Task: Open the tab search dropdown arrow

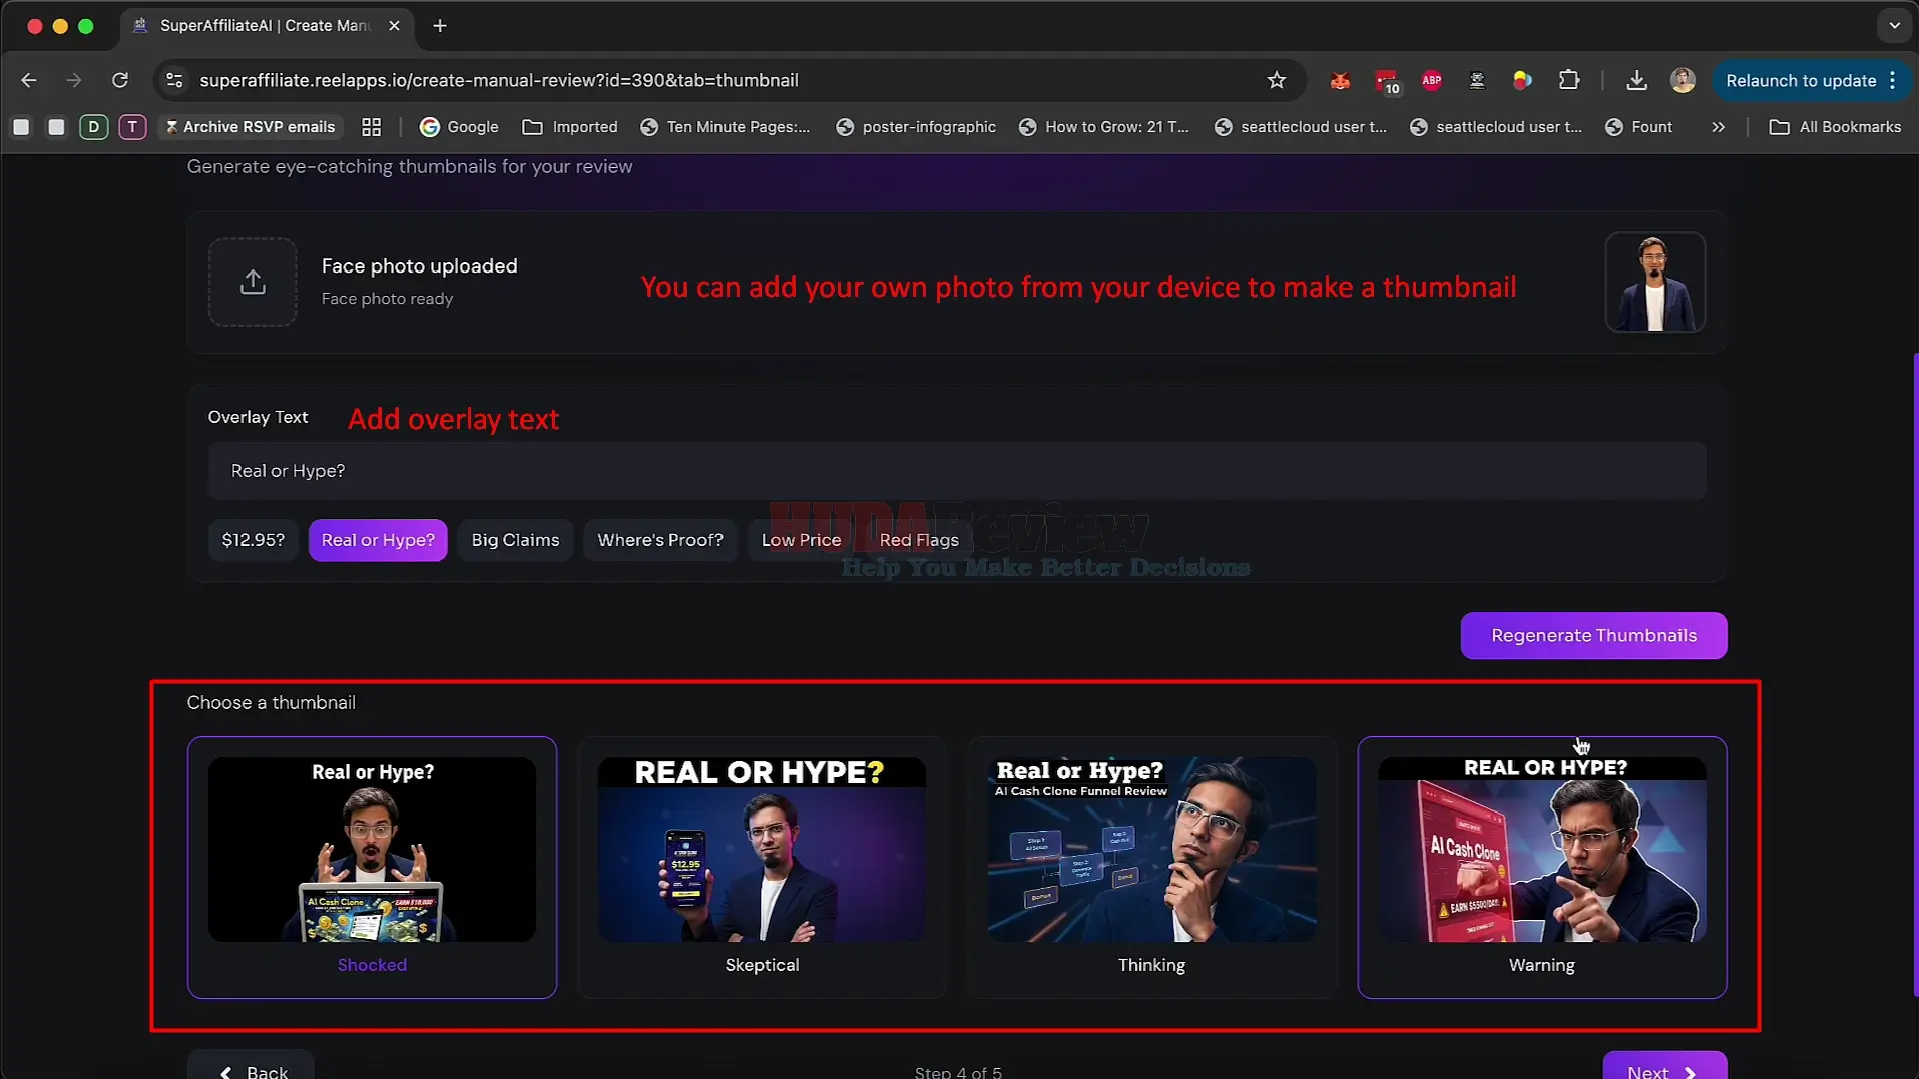Action: tap(1894, 26)
